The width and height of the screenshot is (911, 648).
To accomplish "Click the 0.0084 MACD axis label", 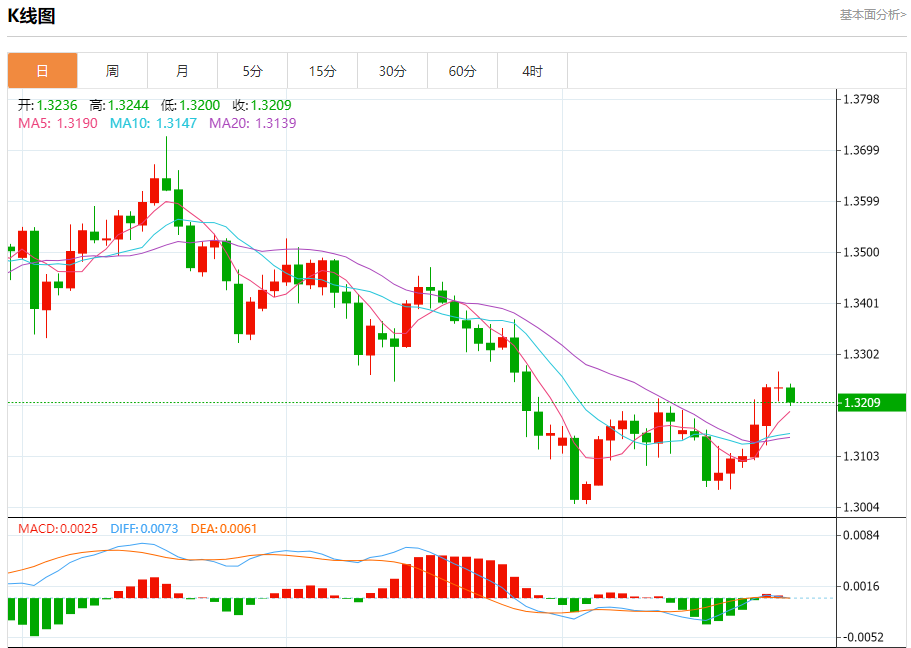I will pos(862,535).
